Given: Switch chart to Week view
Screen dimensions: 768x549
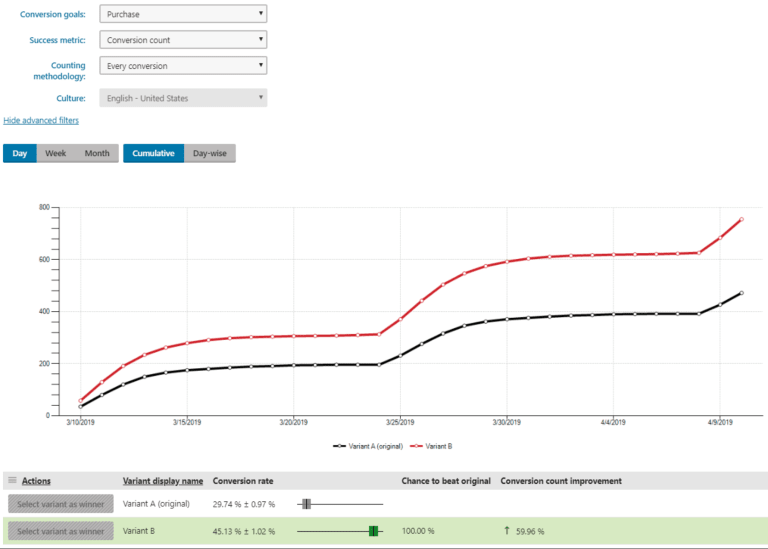Looking at the screenshot, I should [x=56, y=153].
